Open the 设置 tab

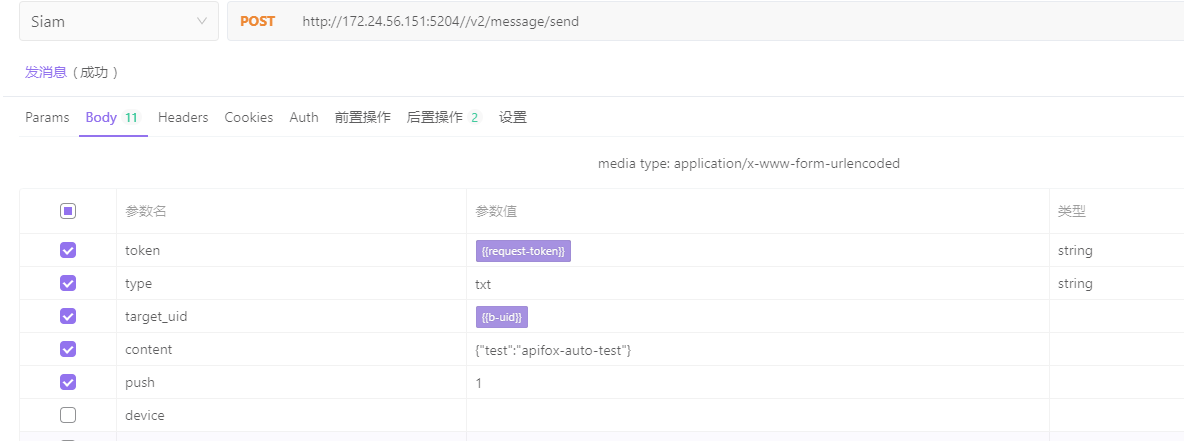point(513,117)
